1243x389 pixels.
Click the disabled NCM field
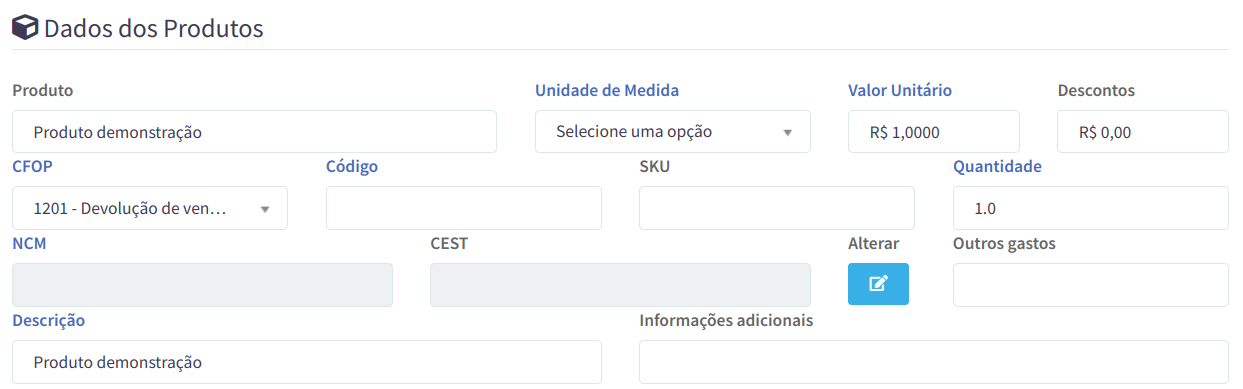point(202,285)
